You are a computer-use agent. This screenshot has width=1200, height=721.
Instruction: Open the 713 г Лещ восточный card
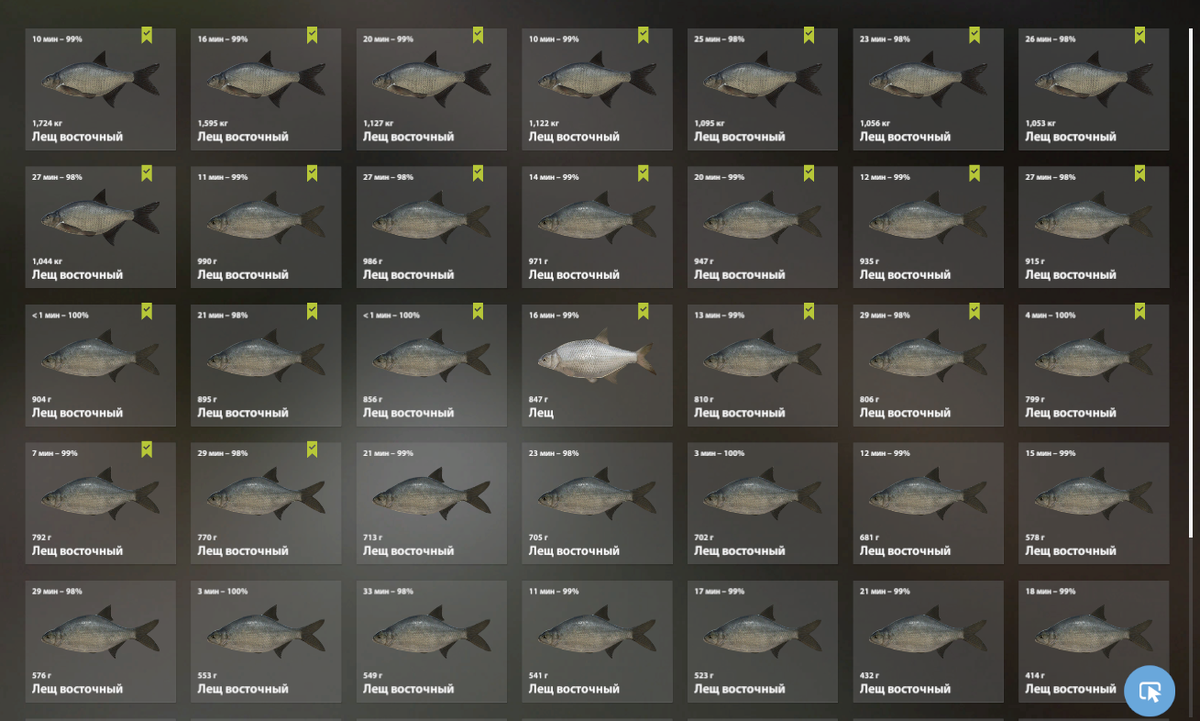coord(431,503)
